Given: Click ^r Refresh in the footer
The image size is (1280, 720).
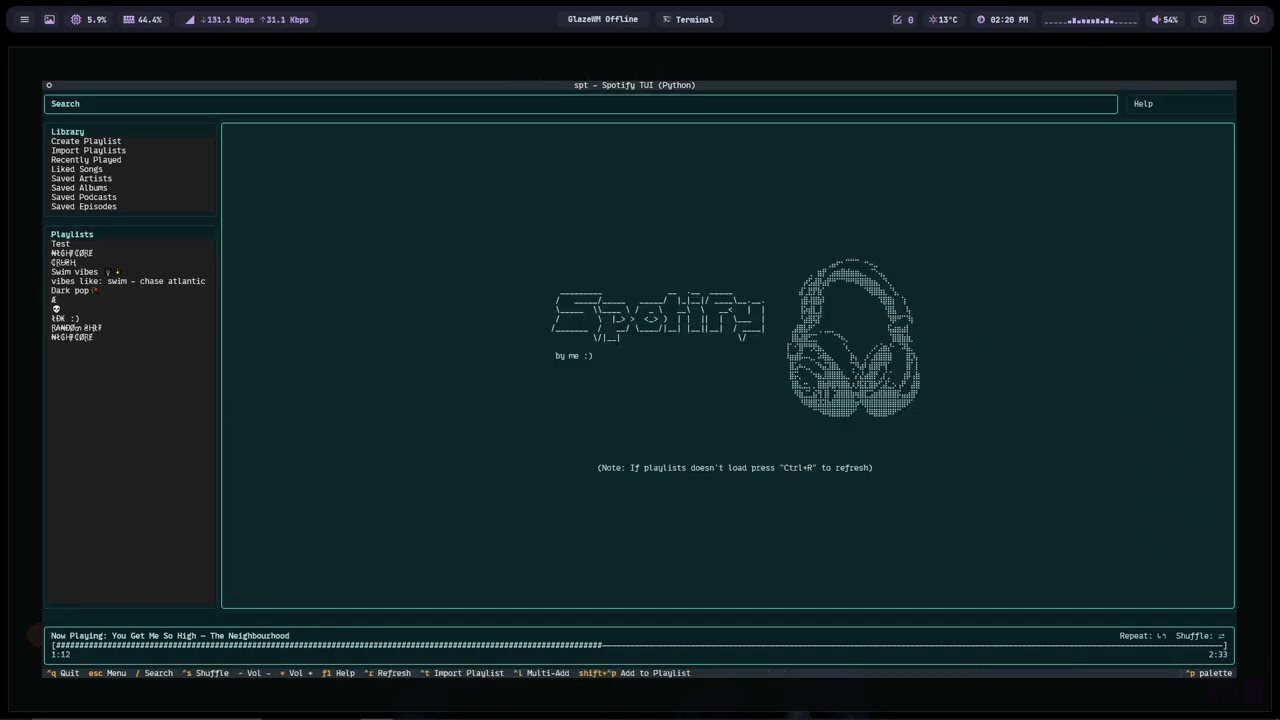Looking at the screenshot, I should [x=387, y=673].
